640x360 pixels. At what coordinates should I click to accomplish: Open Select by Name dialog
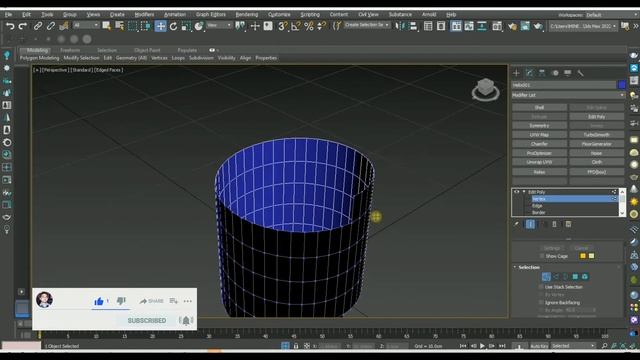click(x=120, y=26)
